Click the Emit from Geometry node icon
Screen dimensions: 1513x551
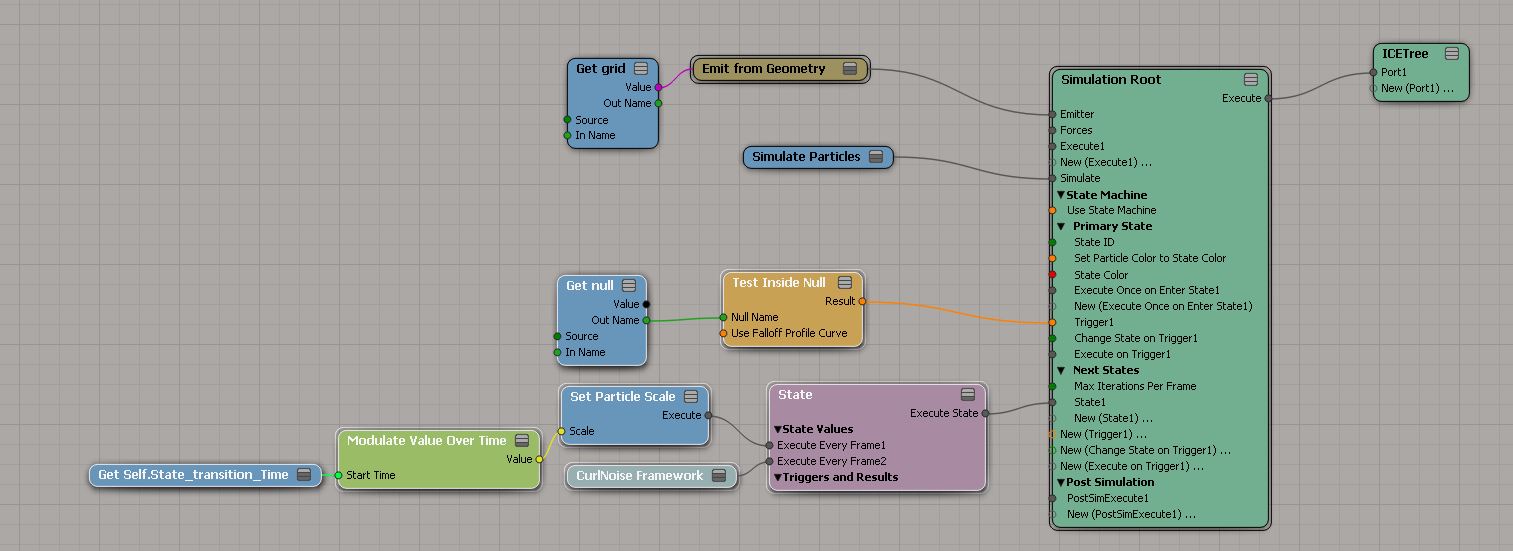tap(849, 69)
